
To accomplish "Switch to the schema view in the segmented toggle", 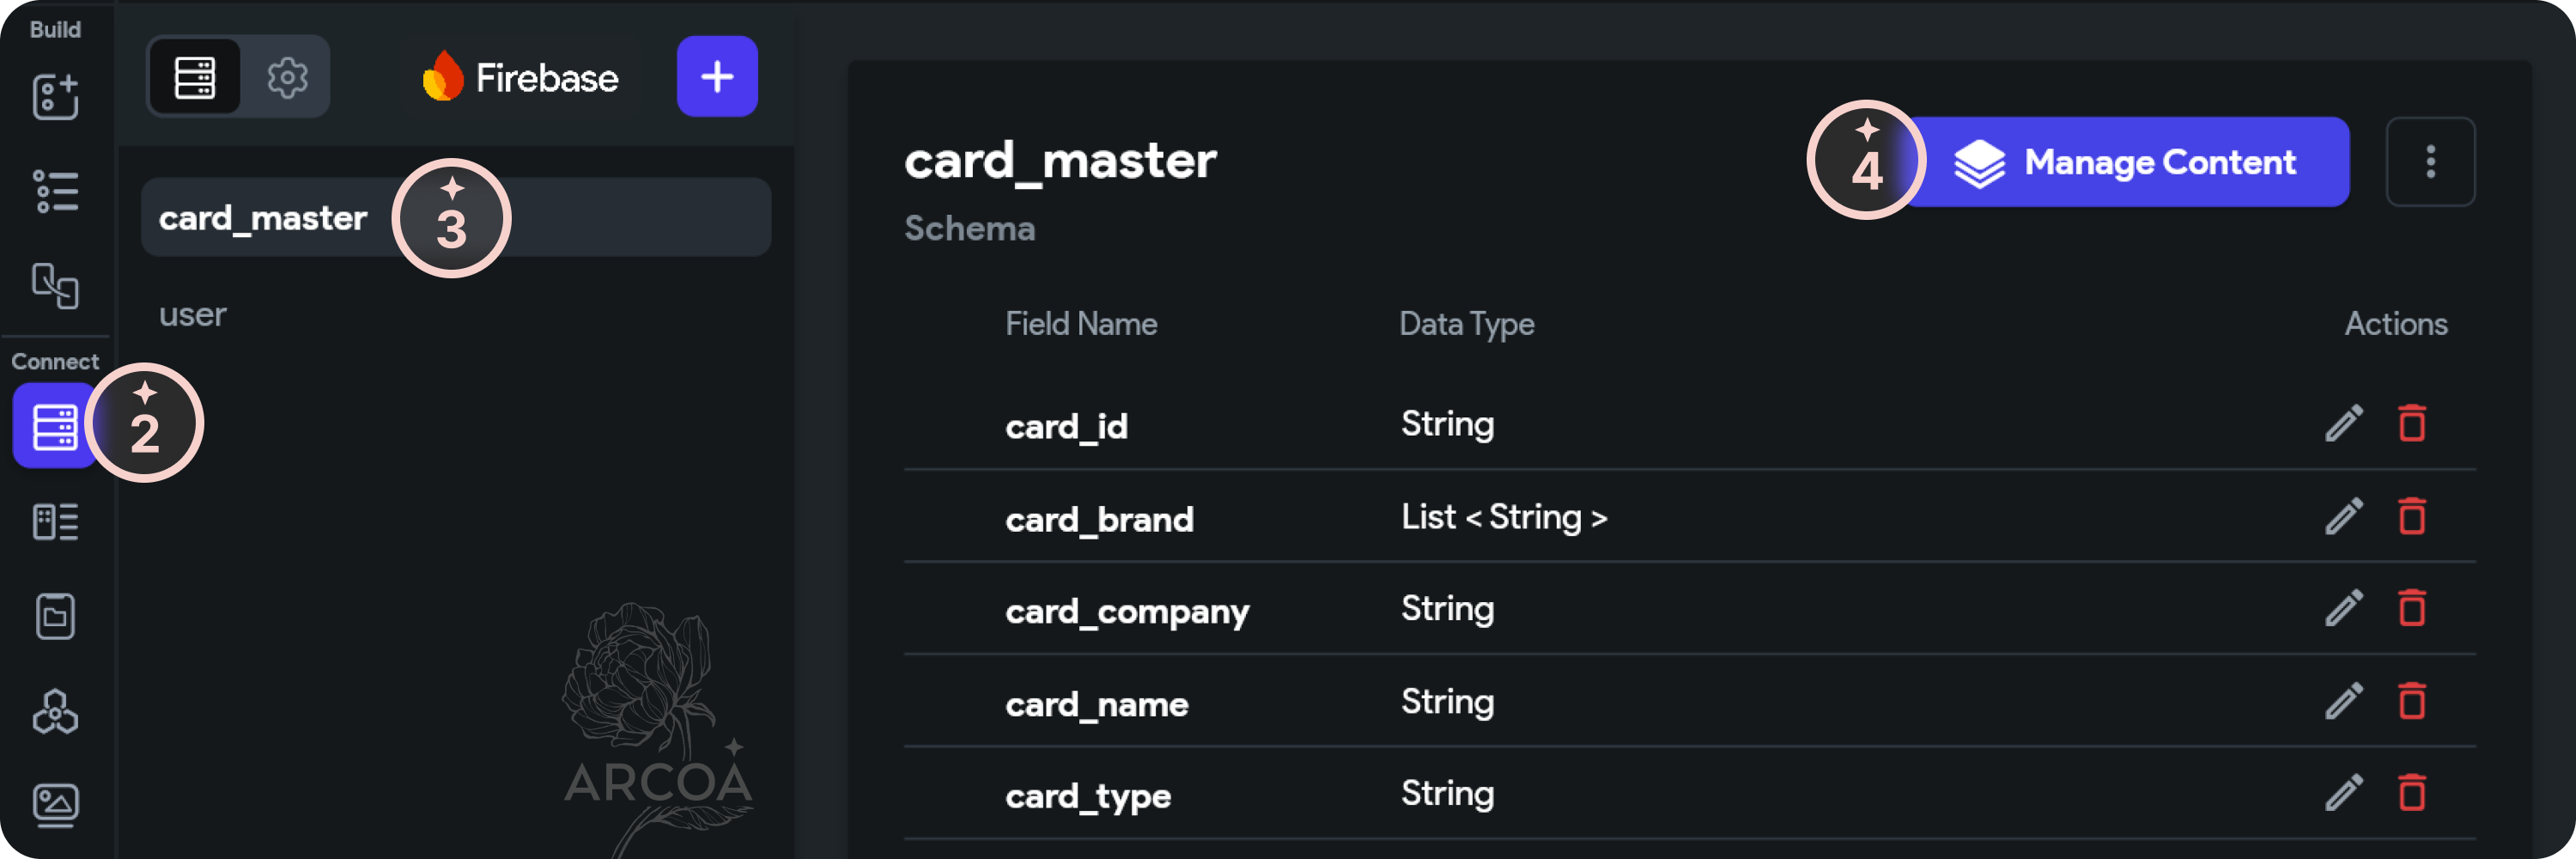I will coord(194,76).
